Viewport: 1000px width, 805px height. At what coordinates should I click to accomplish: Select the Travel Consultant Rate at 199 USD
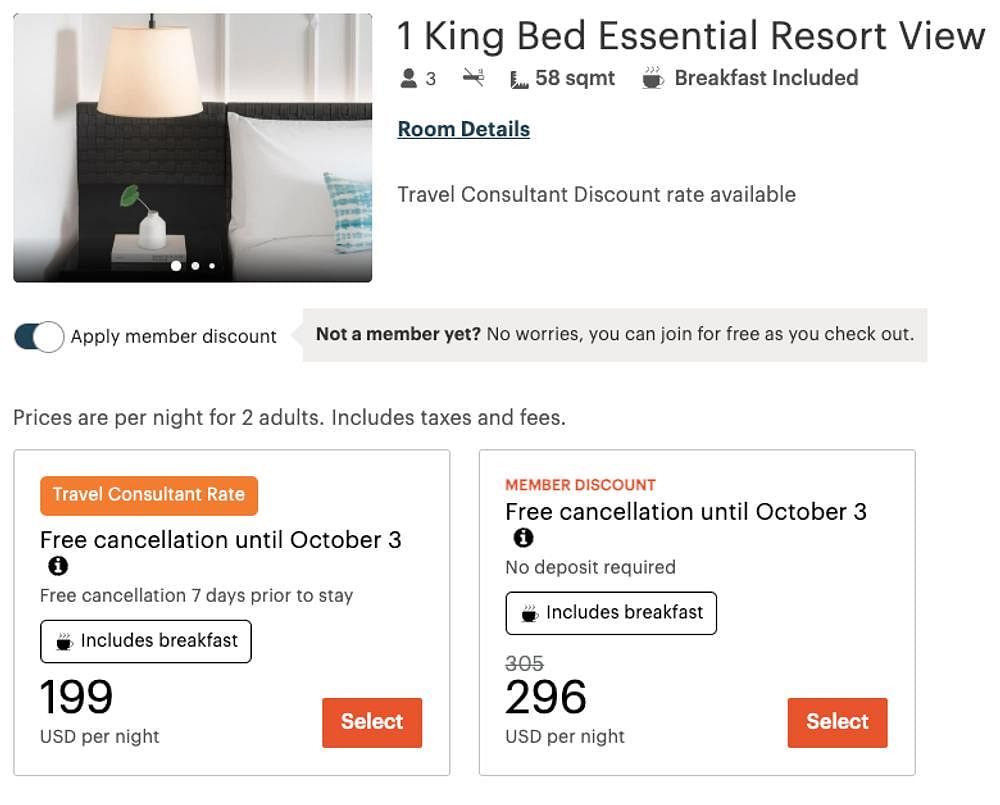click(372, 722)
